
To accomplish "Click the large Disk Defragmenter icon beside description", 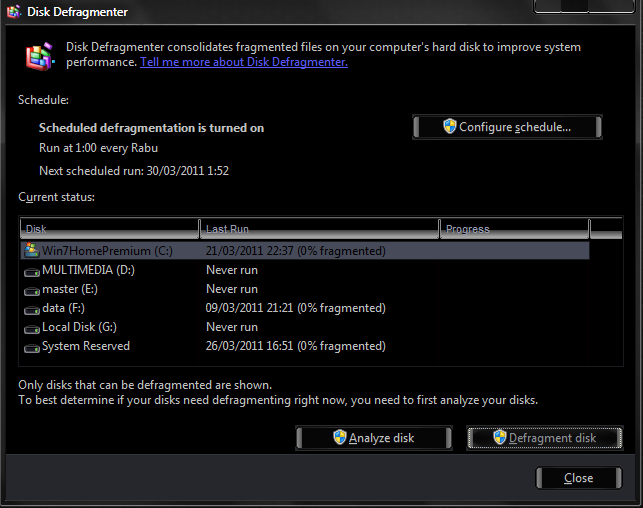I will click(40, 56).
